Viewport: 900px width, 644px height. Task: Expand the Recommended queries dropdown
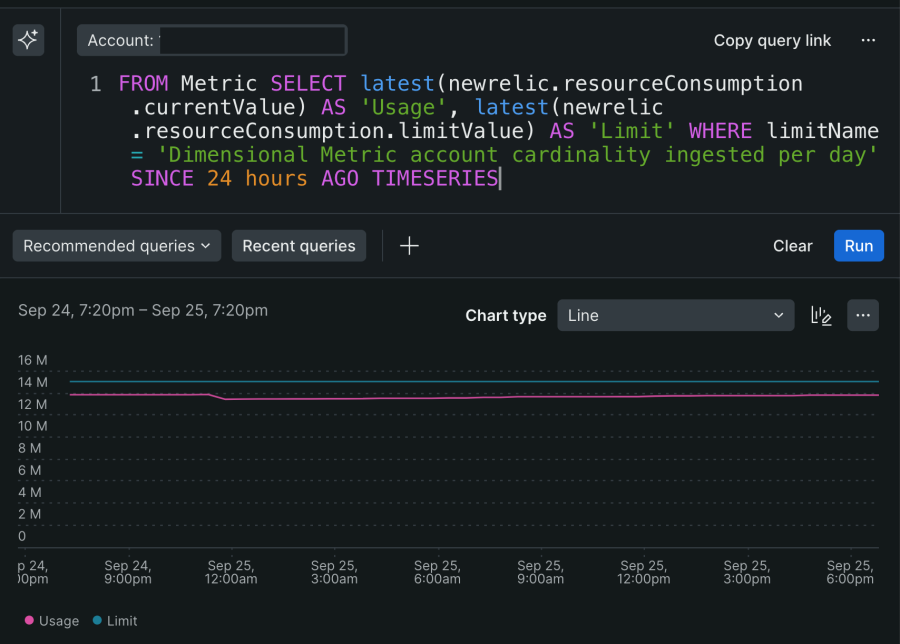[117, 246]
